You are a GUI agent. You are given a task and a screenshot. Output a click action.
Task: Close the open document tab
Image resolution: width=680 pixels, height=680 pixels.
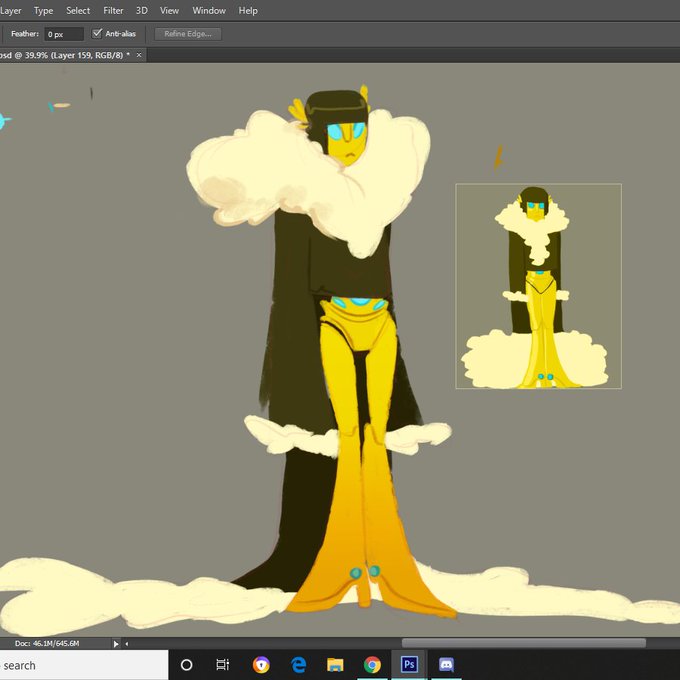[139, 55]
